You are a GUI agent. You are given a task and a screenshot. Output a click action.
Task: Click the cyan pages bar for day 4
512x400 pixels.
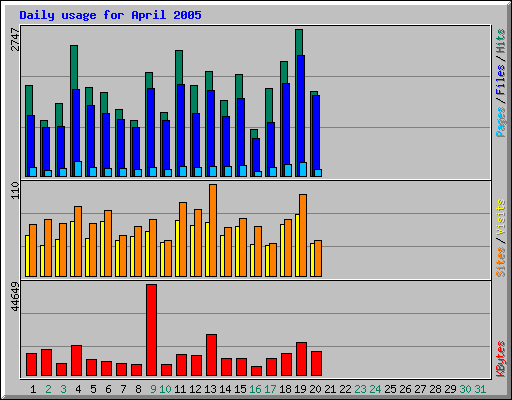pyautogui.click(x=78, y=169)
